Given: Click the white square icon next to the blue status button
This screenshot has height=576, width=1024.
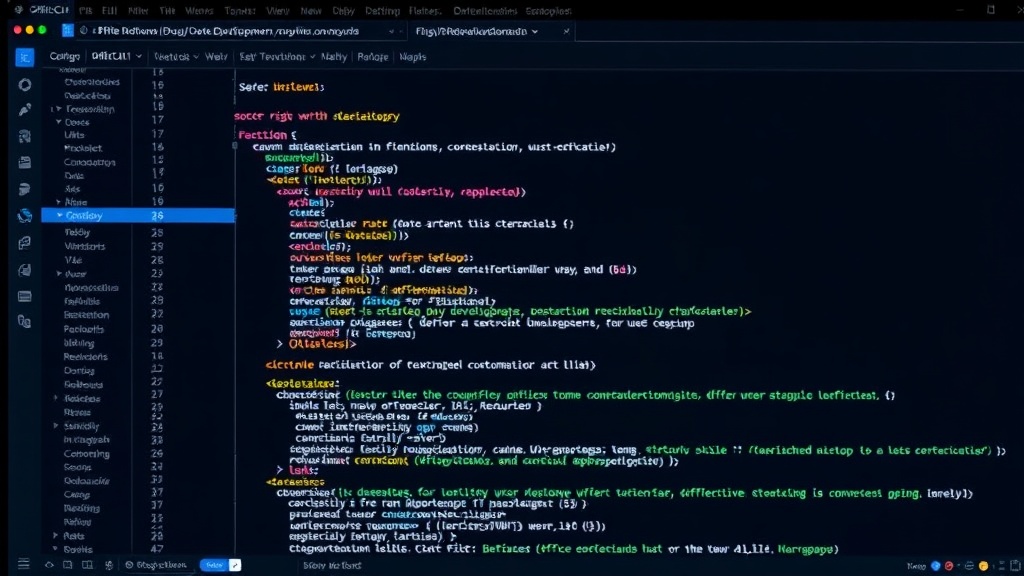Looking at the screenshot, I should tap(235, 565).
